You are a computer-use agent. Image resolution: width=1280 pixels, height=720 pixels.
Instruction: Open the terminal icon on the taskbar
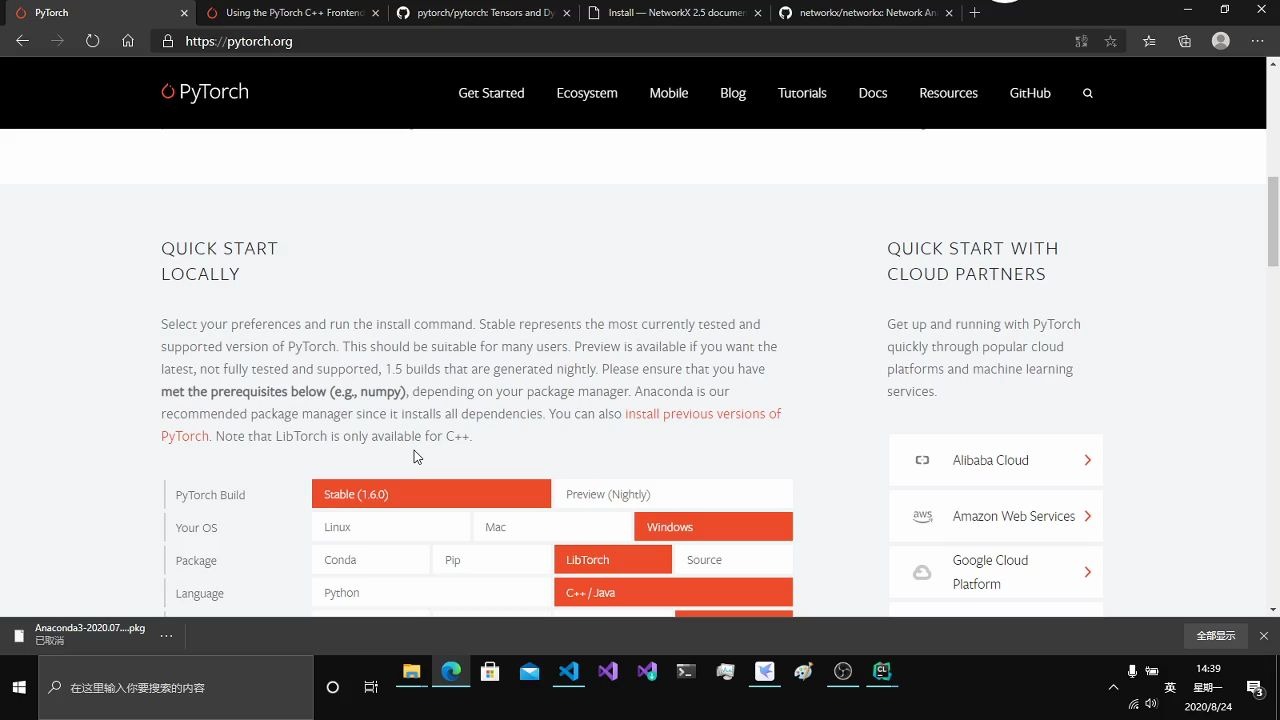[686, 672]
